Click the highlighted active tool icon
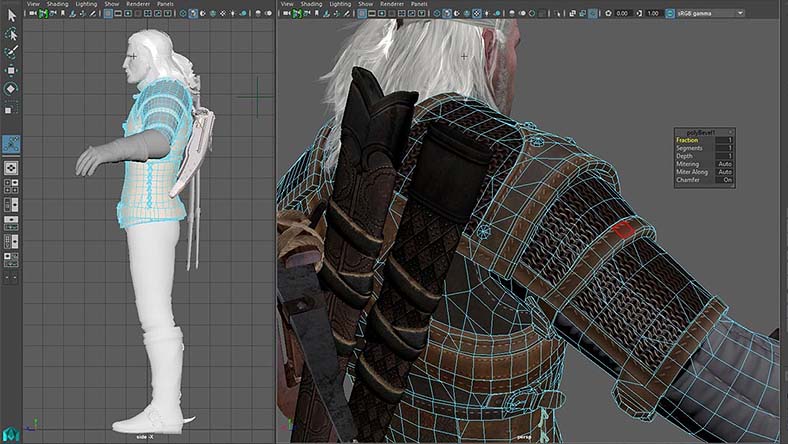 pyautogui.click(x=11, y=144)
